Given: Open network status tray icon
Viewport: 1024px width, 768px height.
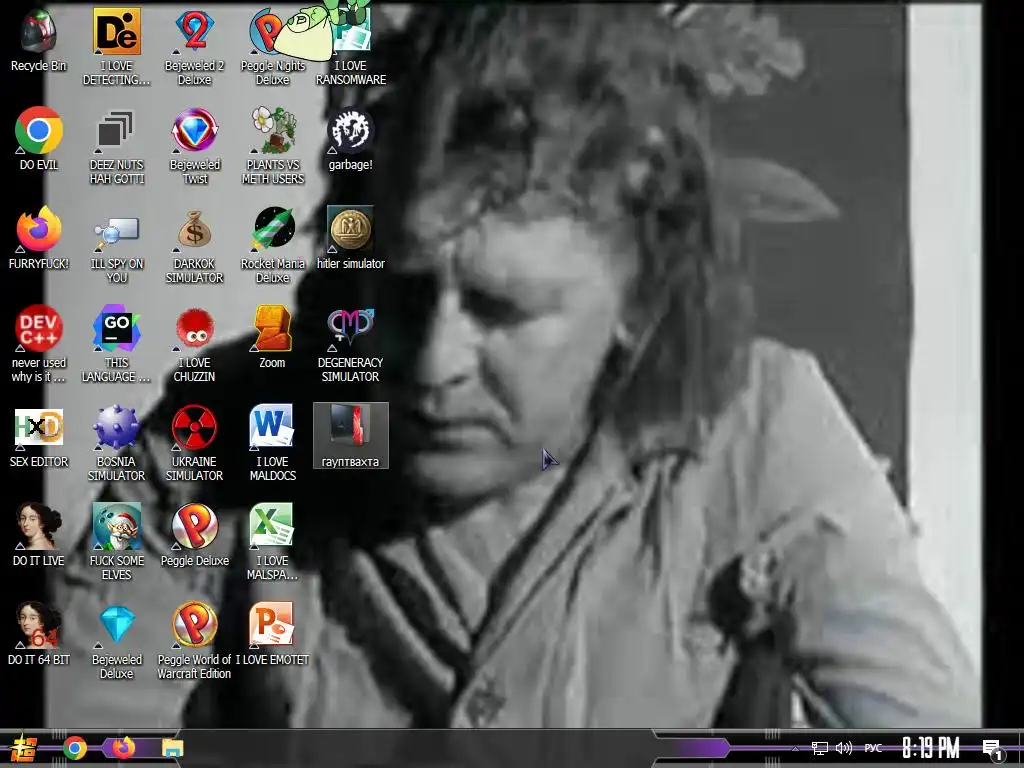Looking at the screenshot, I should [x=820, y=748].
